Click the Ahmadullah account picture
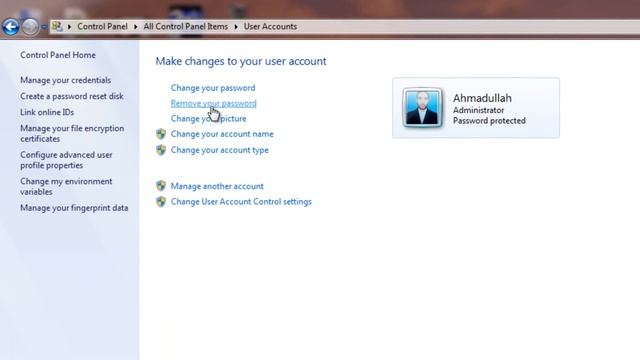Screen dimensions: 640x360 [422, 107]
